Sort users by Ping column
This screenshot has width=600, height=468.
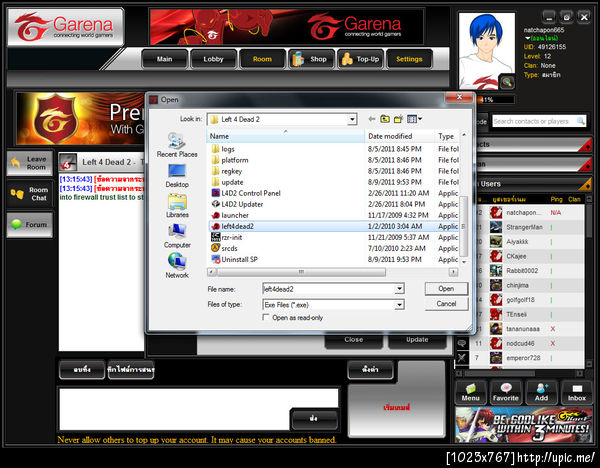556,199
